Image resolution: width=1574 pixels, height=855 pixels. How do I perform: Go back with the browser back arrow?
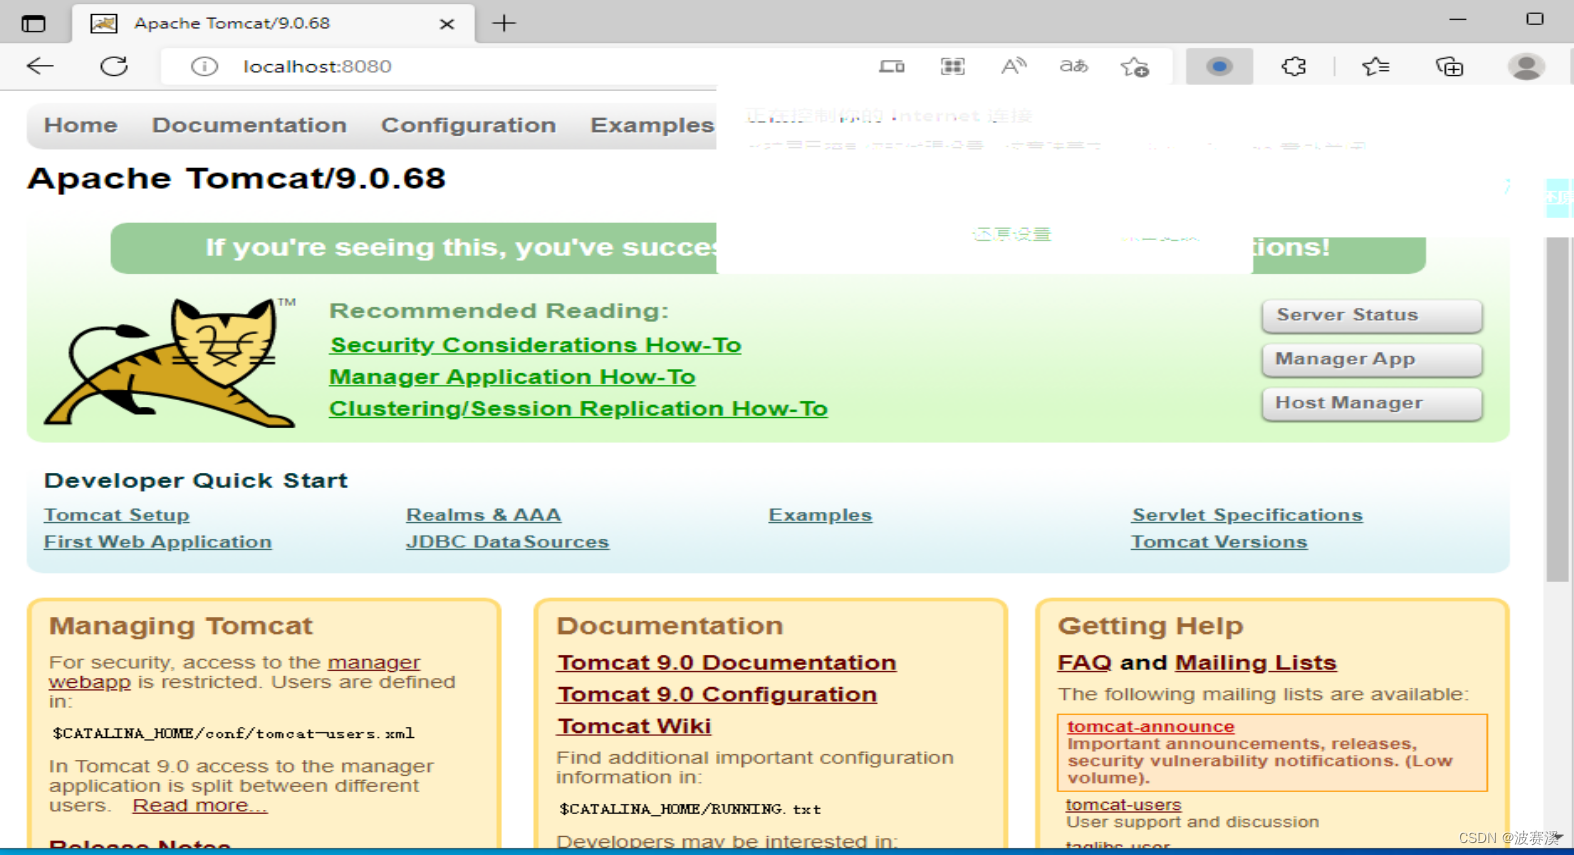[x=40, y=66]
